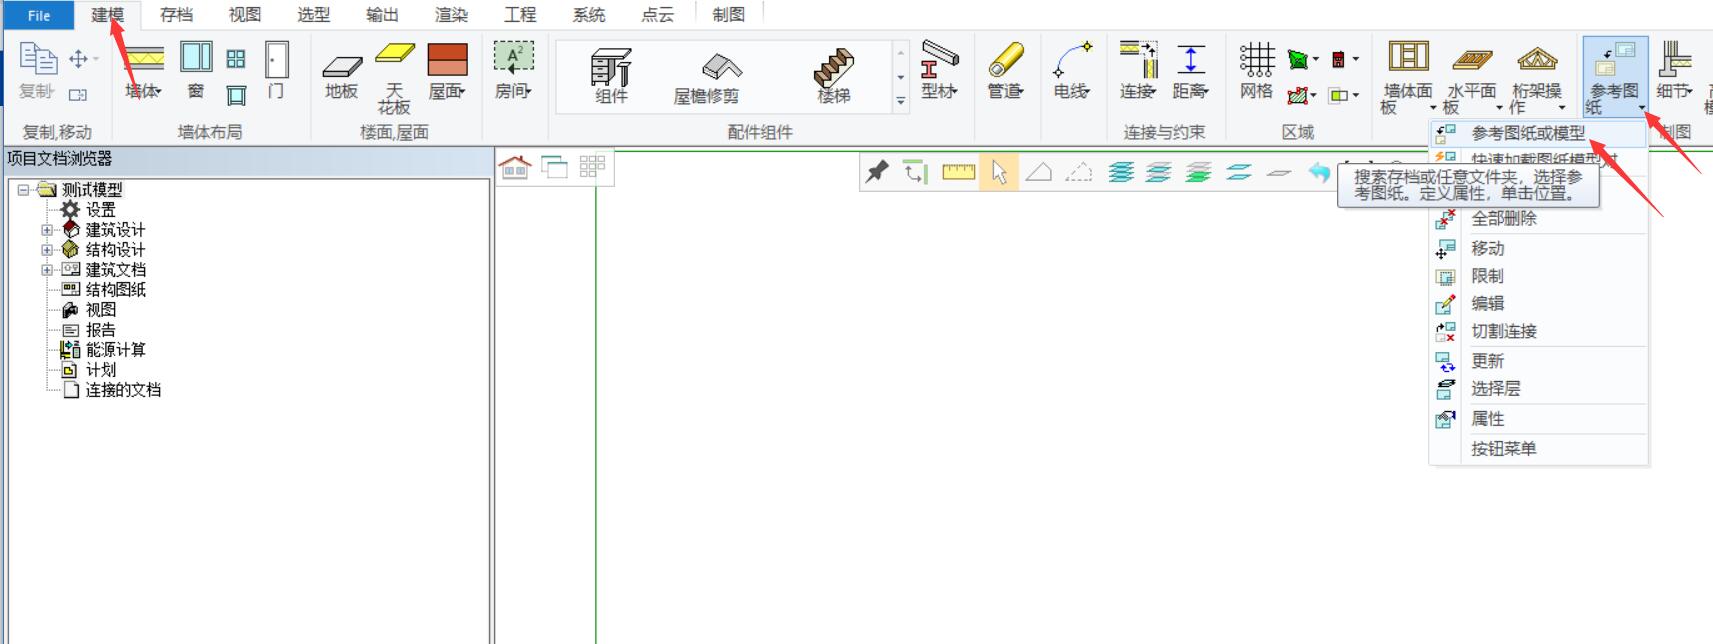1713x644 pixels.
Task: Choose the 组件 component icon
Action: coord(611,76)
